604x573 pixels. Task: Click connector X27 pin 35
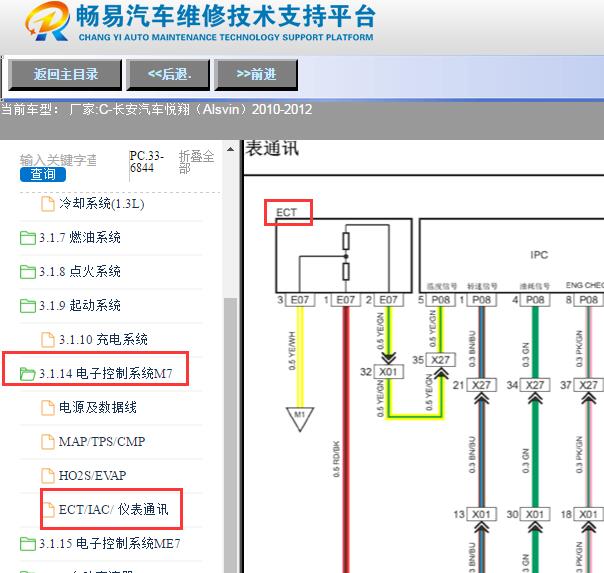(441, 360)
